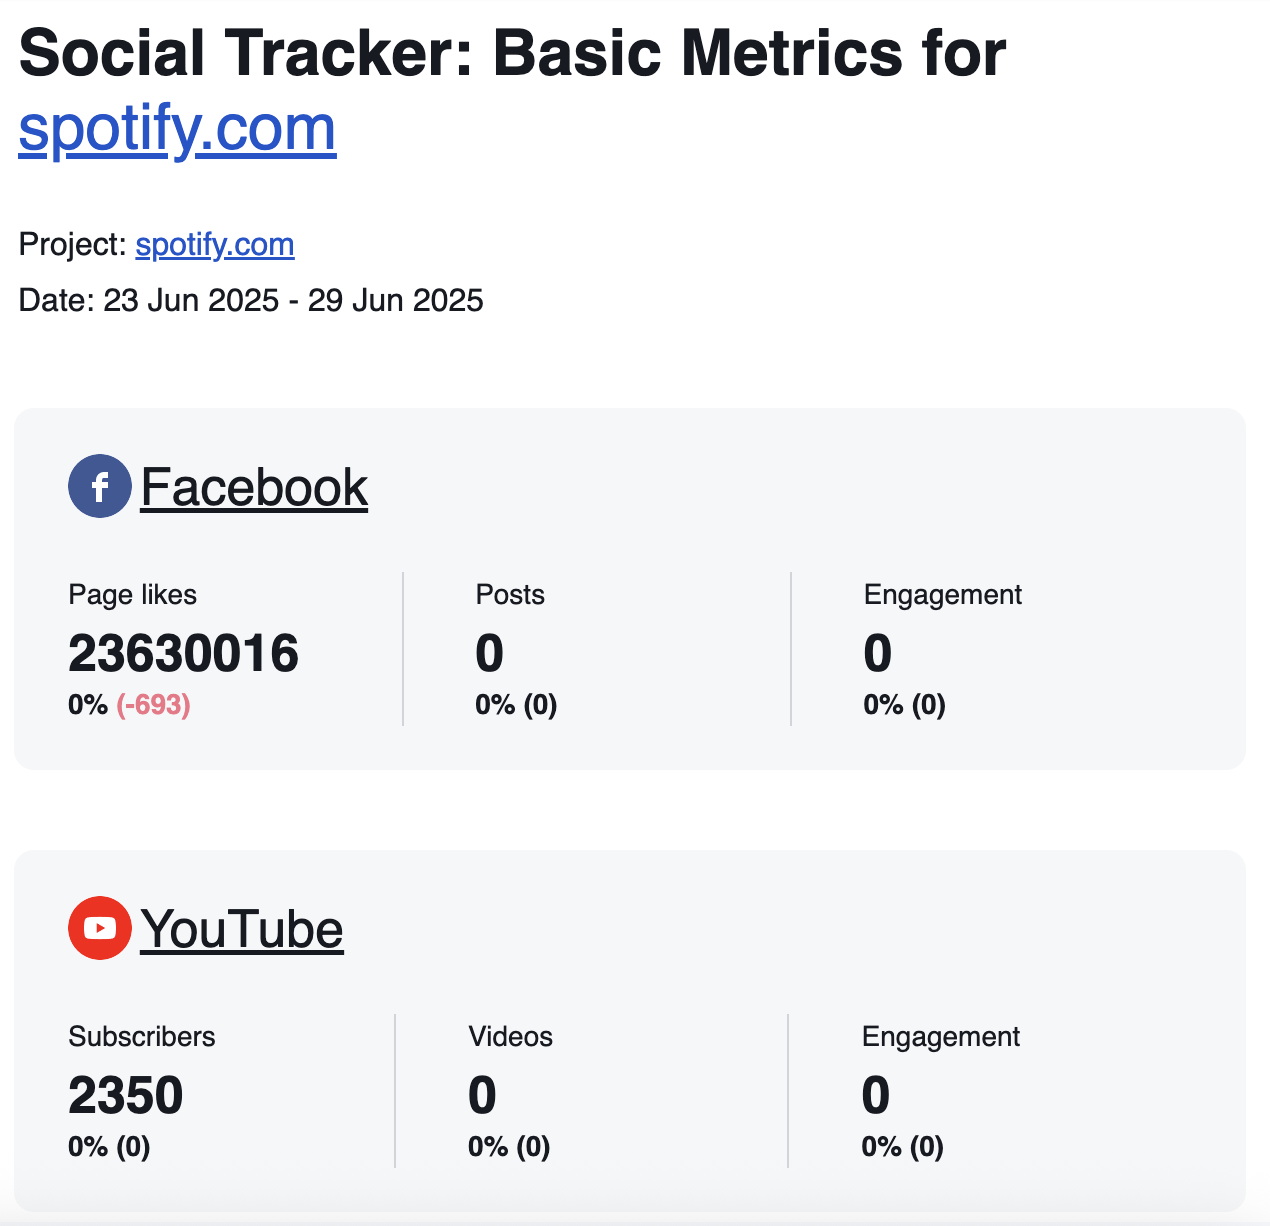Click the date range 23 Jun 2025 - 29 Jun 2025
Screen dimensions: 1270x1226
click(293, 300)
